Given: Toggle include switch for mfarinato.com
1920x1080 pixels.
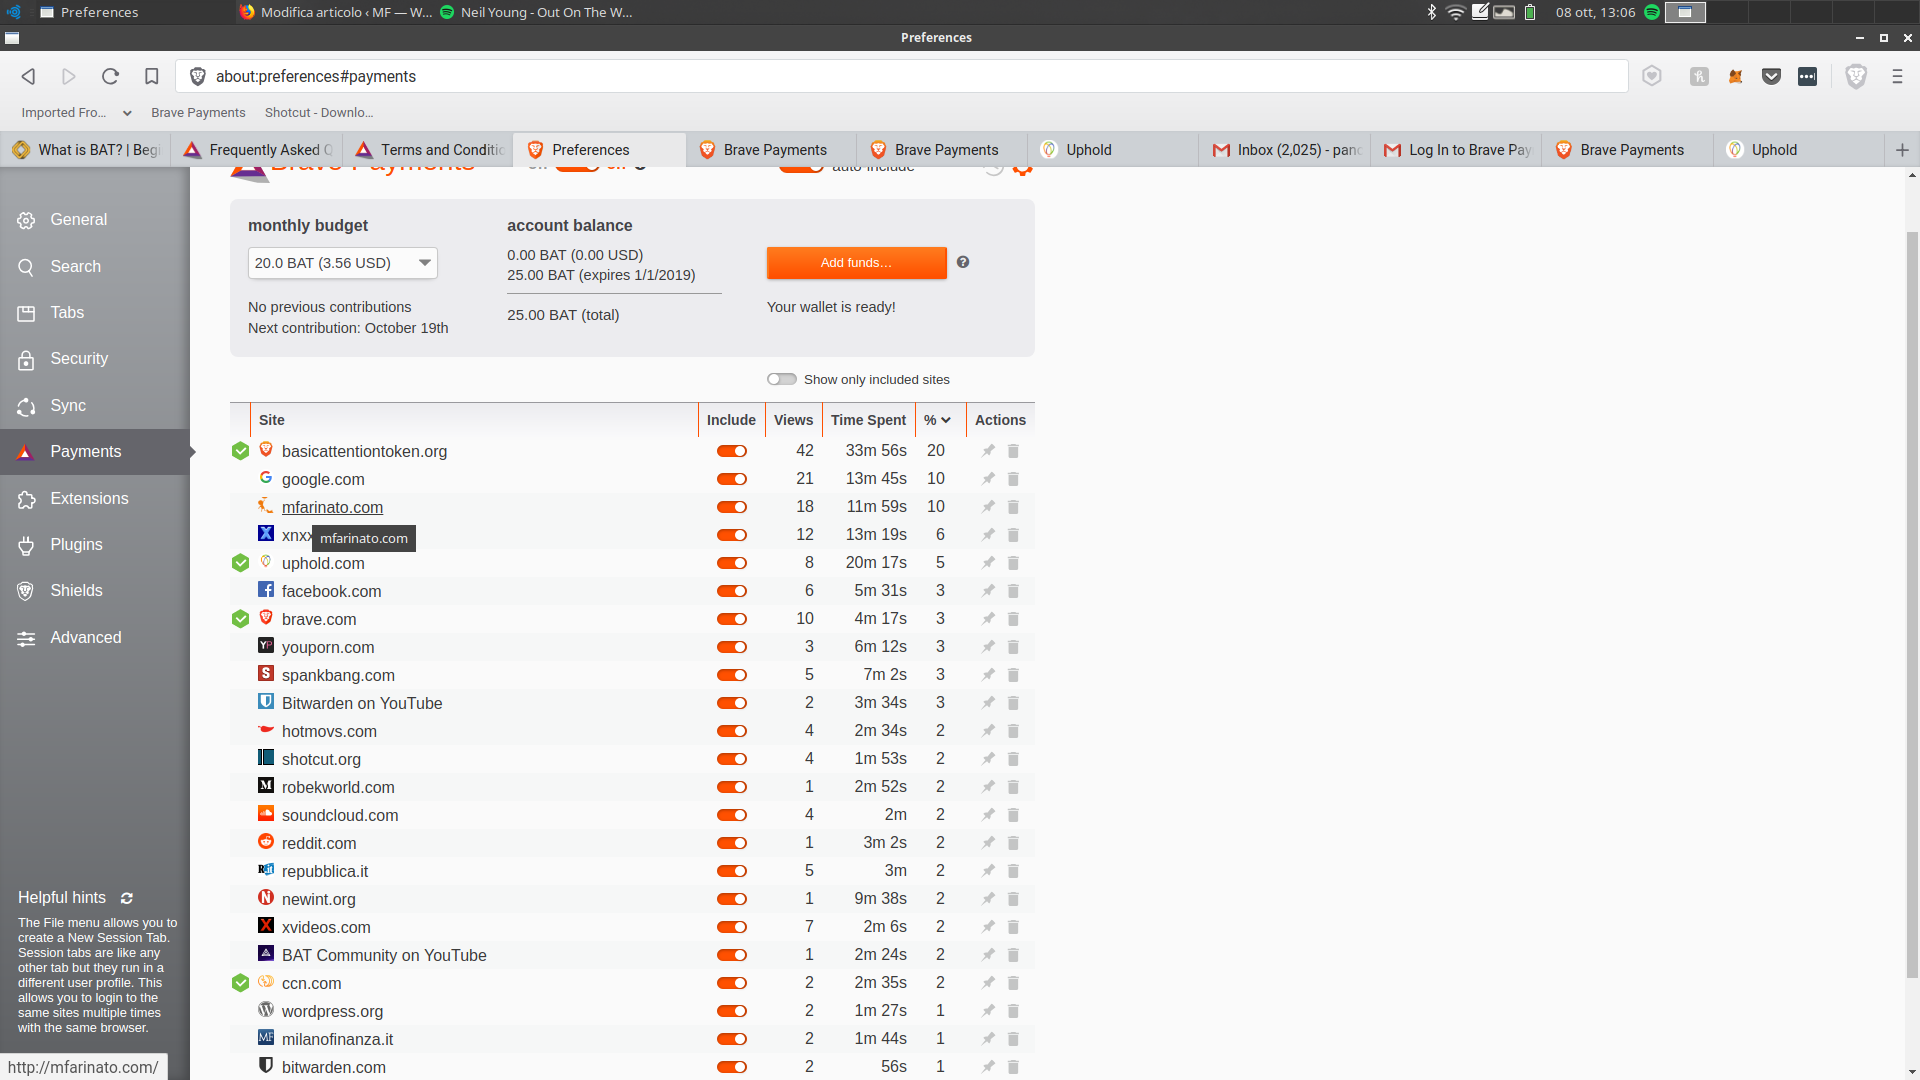Looking at the screenshot, I should 732,507.
